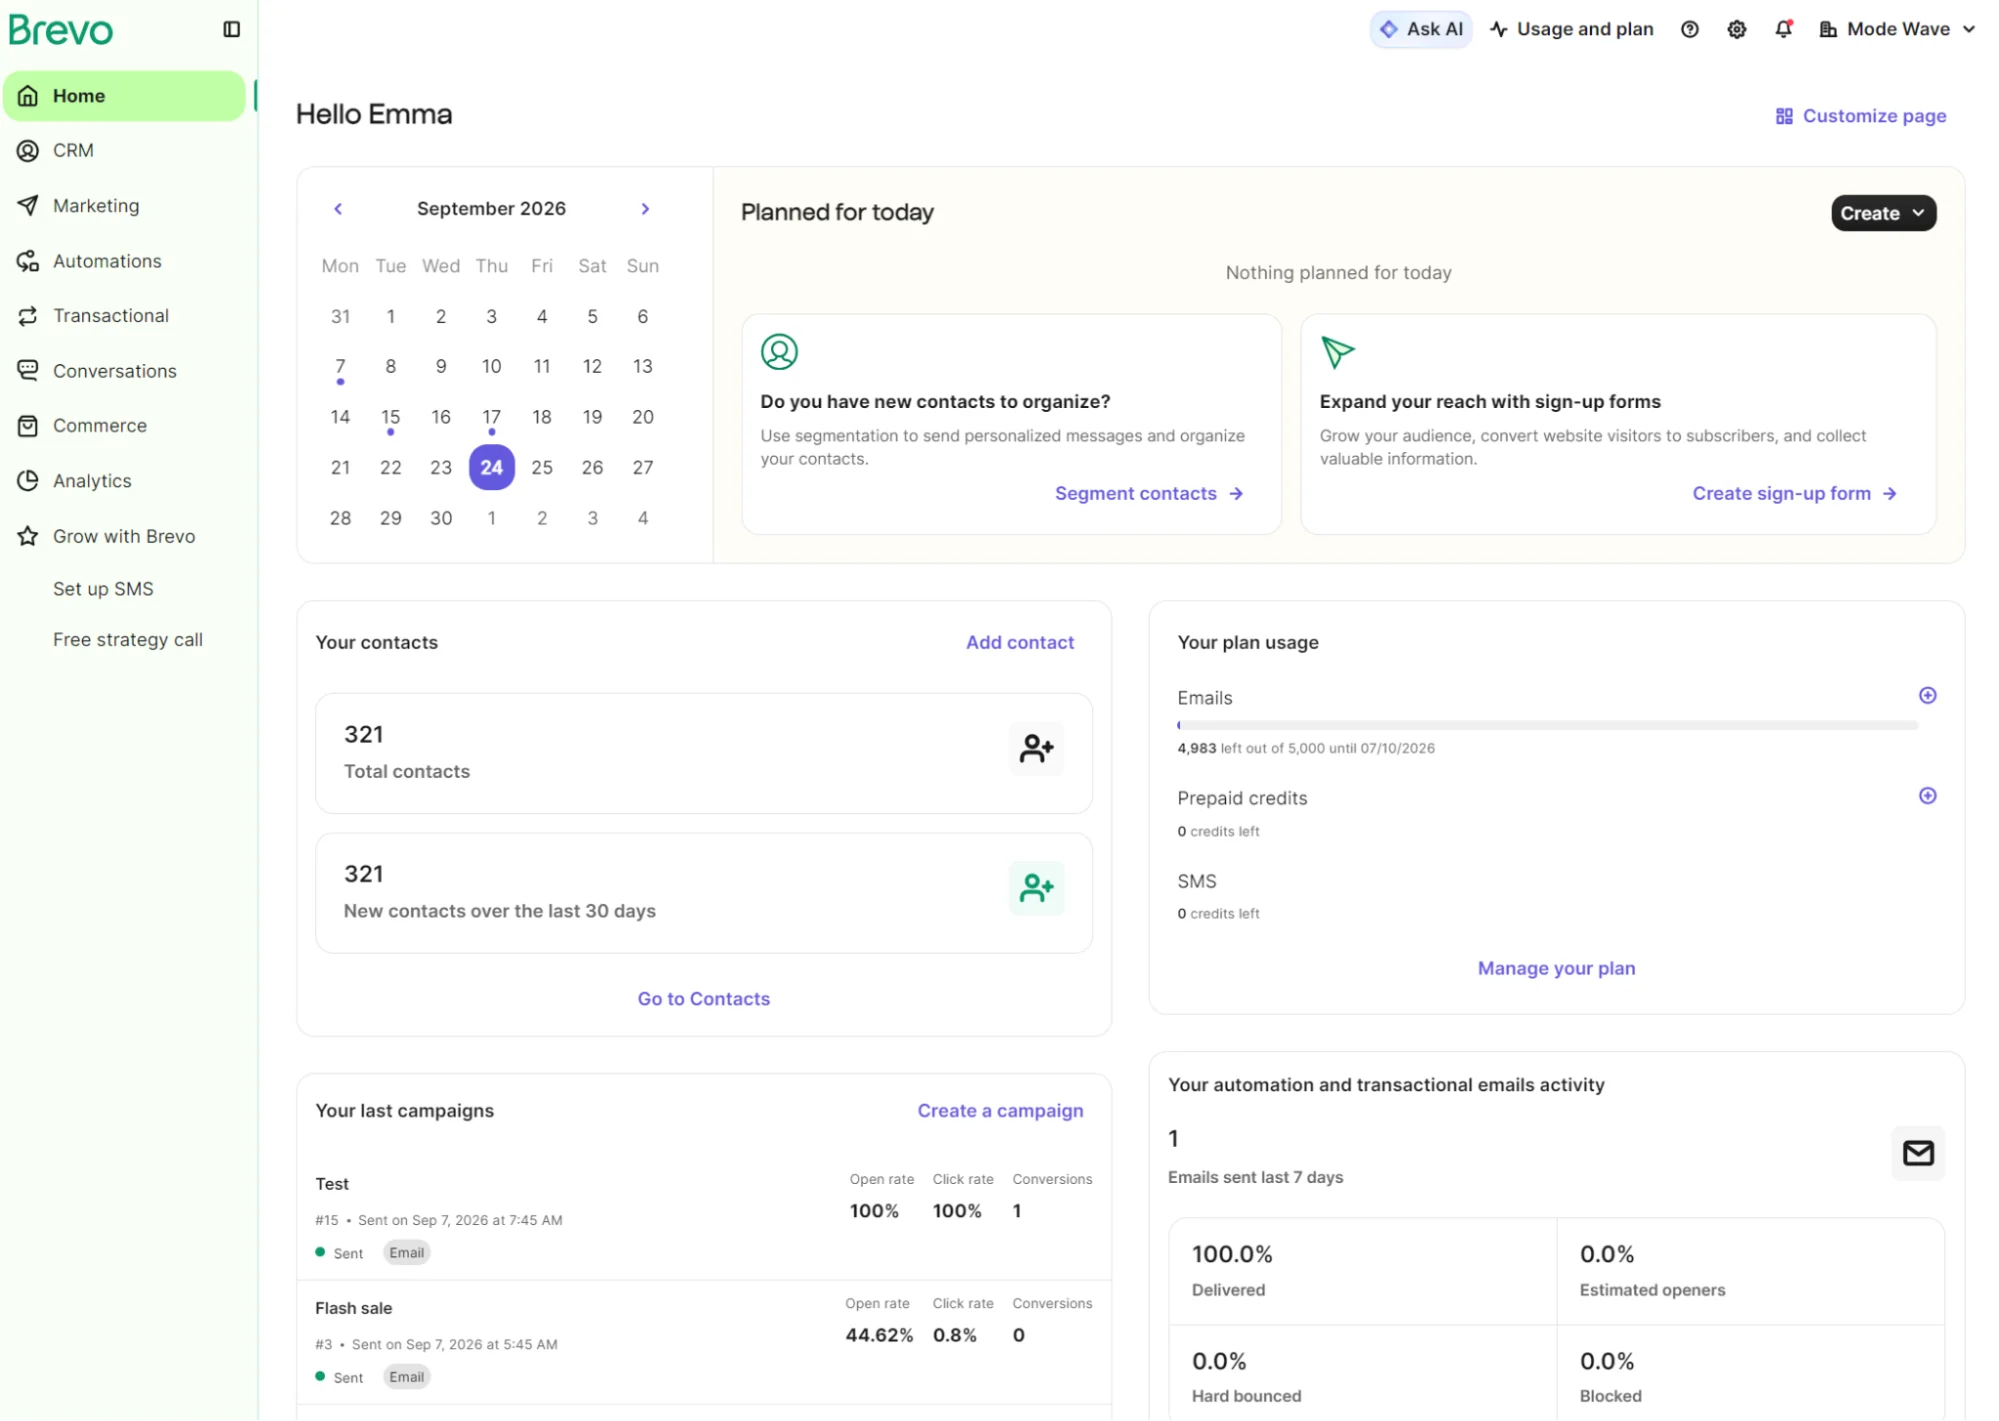Image resolution: width=1999 pixels, height=1421 pixels.
Task: Expand the Mode Wave account dropdown
Action: coord(1897,29)
